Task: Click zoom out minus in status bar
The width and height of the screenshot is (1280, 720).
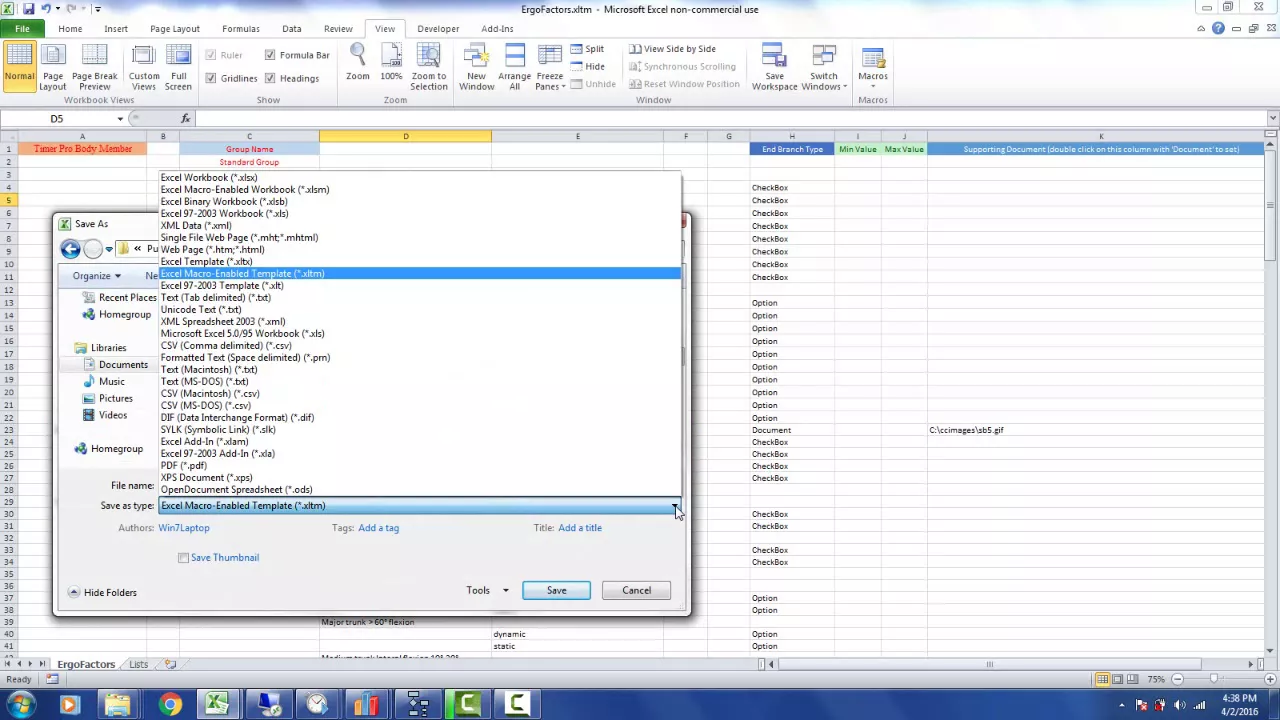Action: coord(1177,679)
